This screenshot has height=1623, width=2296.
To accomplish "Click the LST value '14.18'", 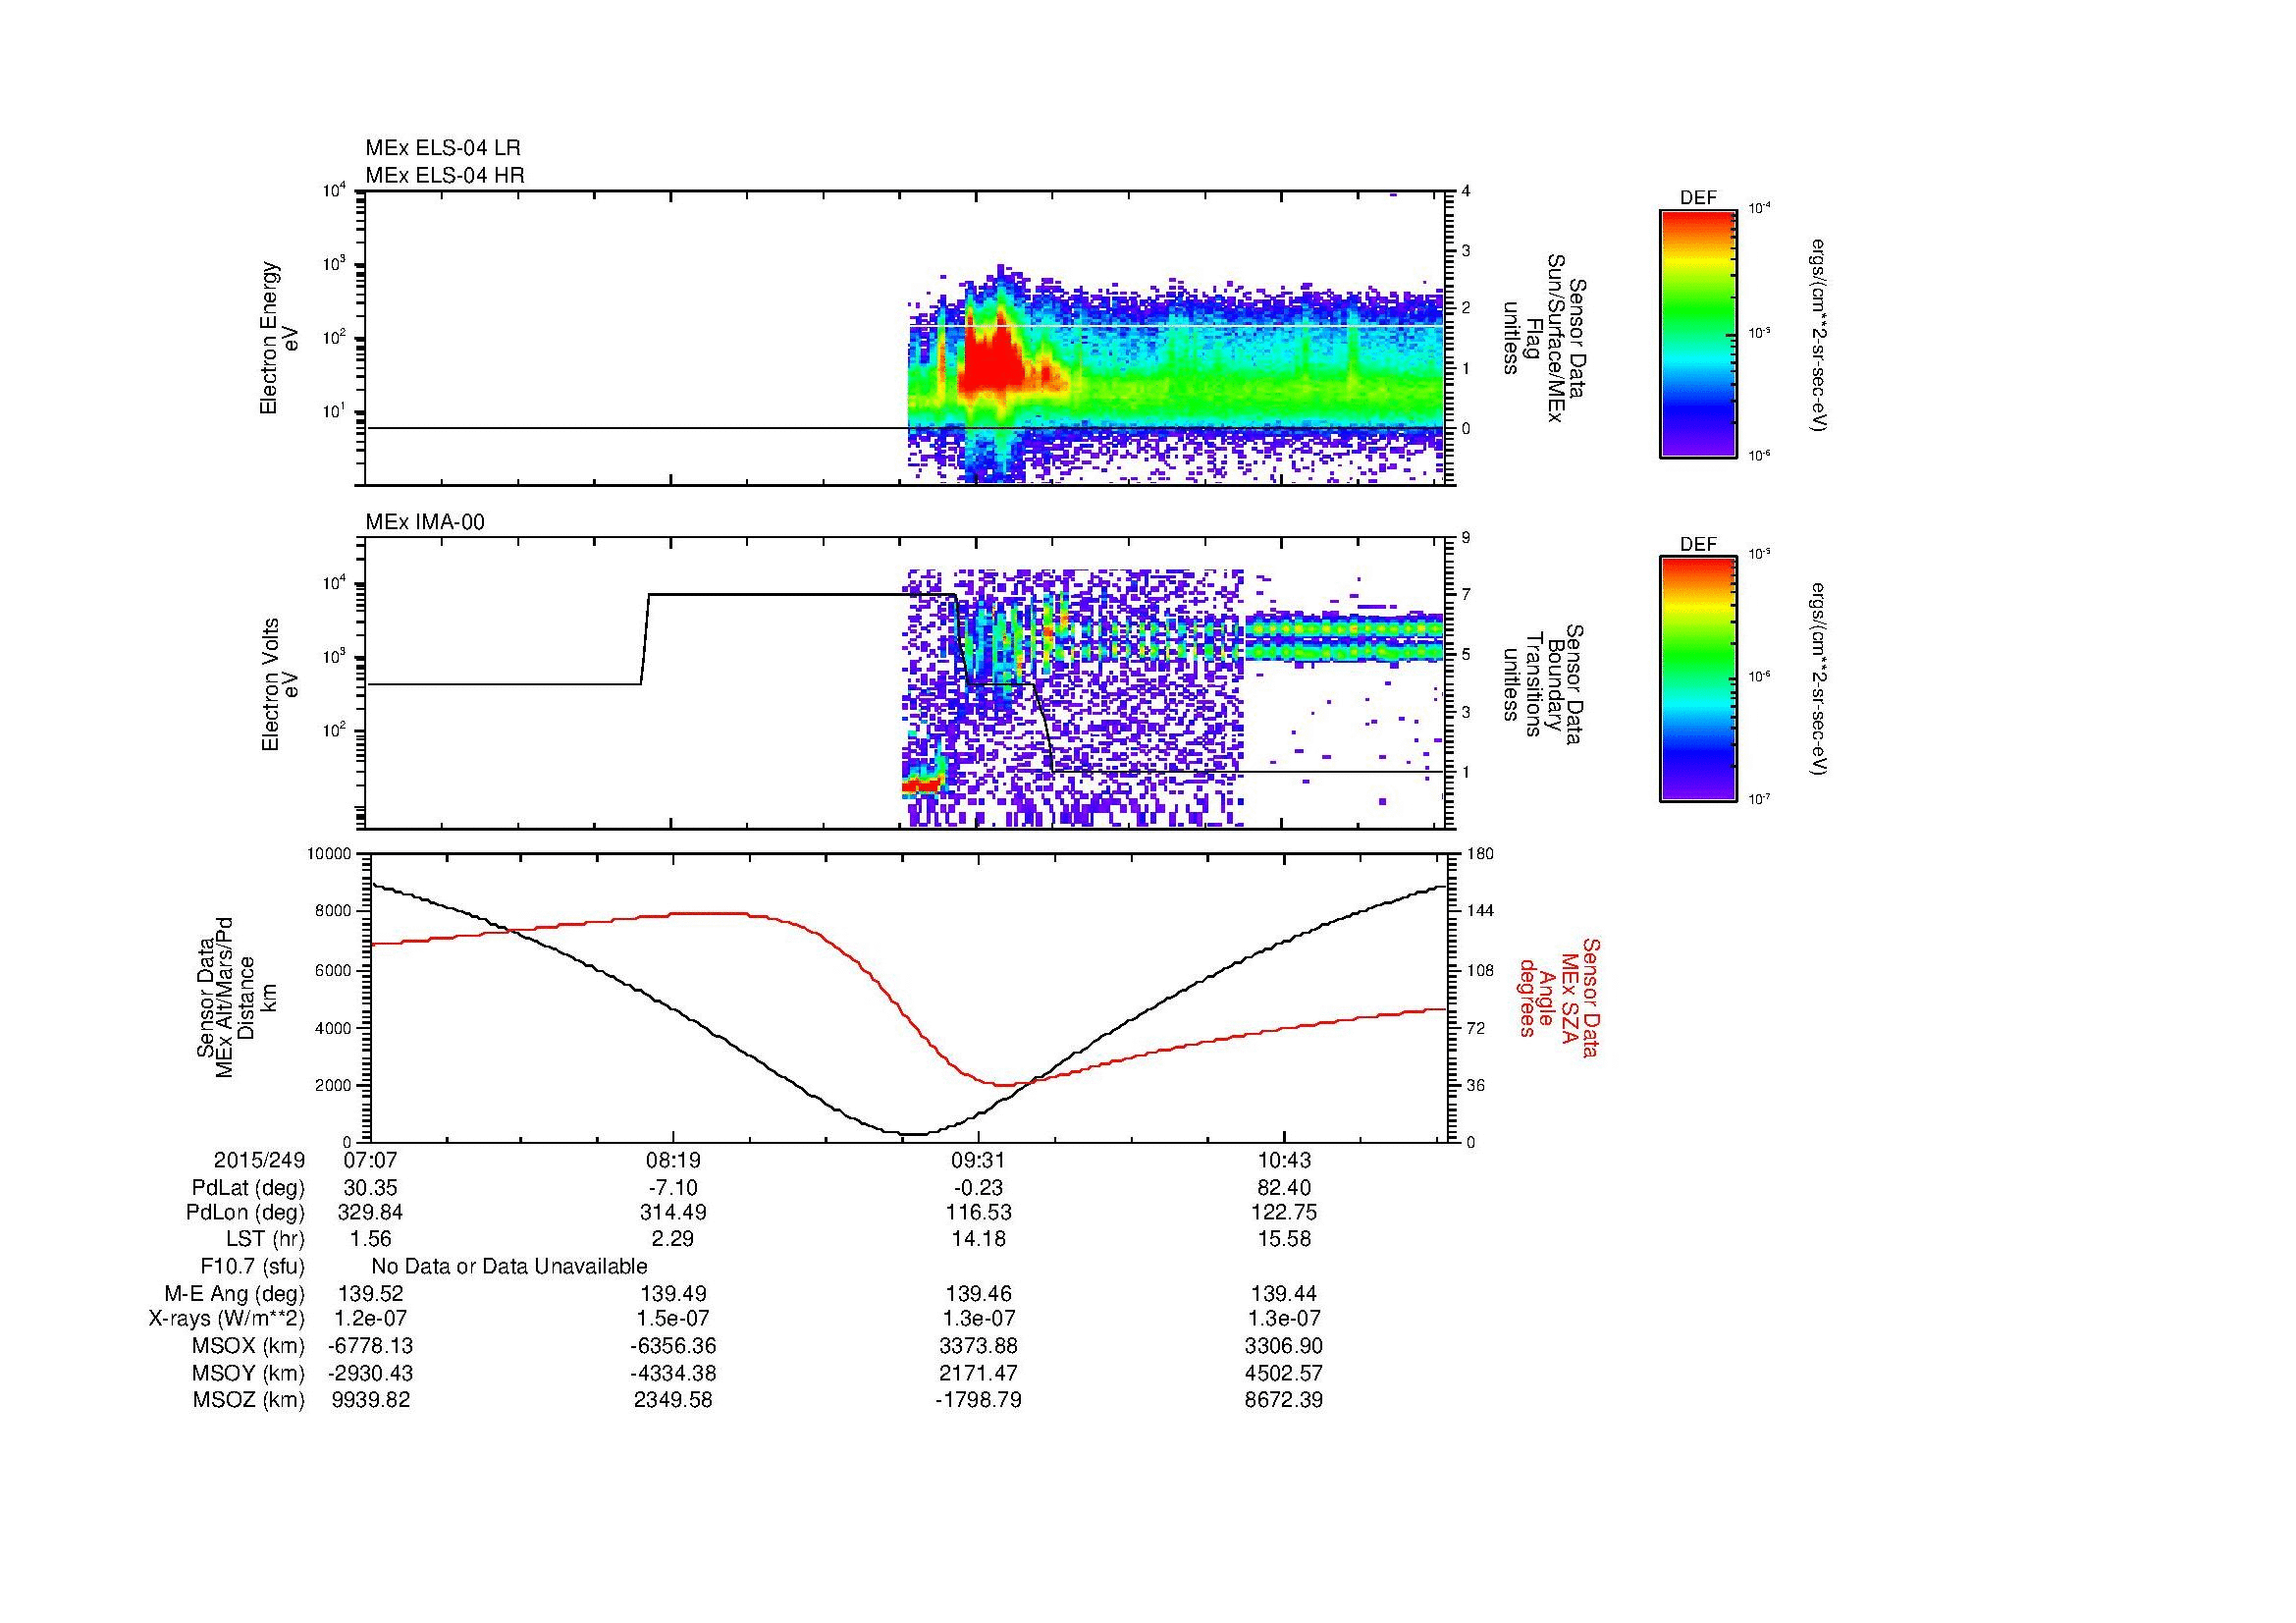I will [978, 1239].
